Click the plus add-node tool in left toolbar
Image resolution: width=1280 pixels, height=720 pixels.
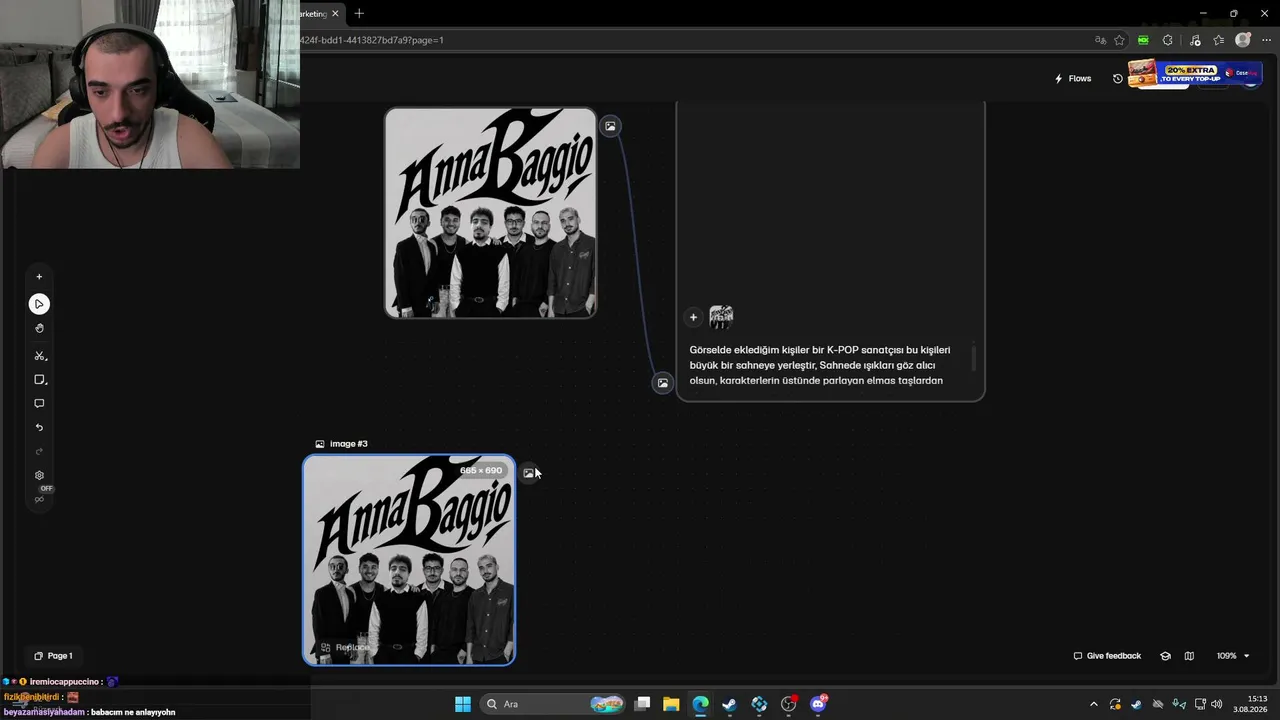39,277
